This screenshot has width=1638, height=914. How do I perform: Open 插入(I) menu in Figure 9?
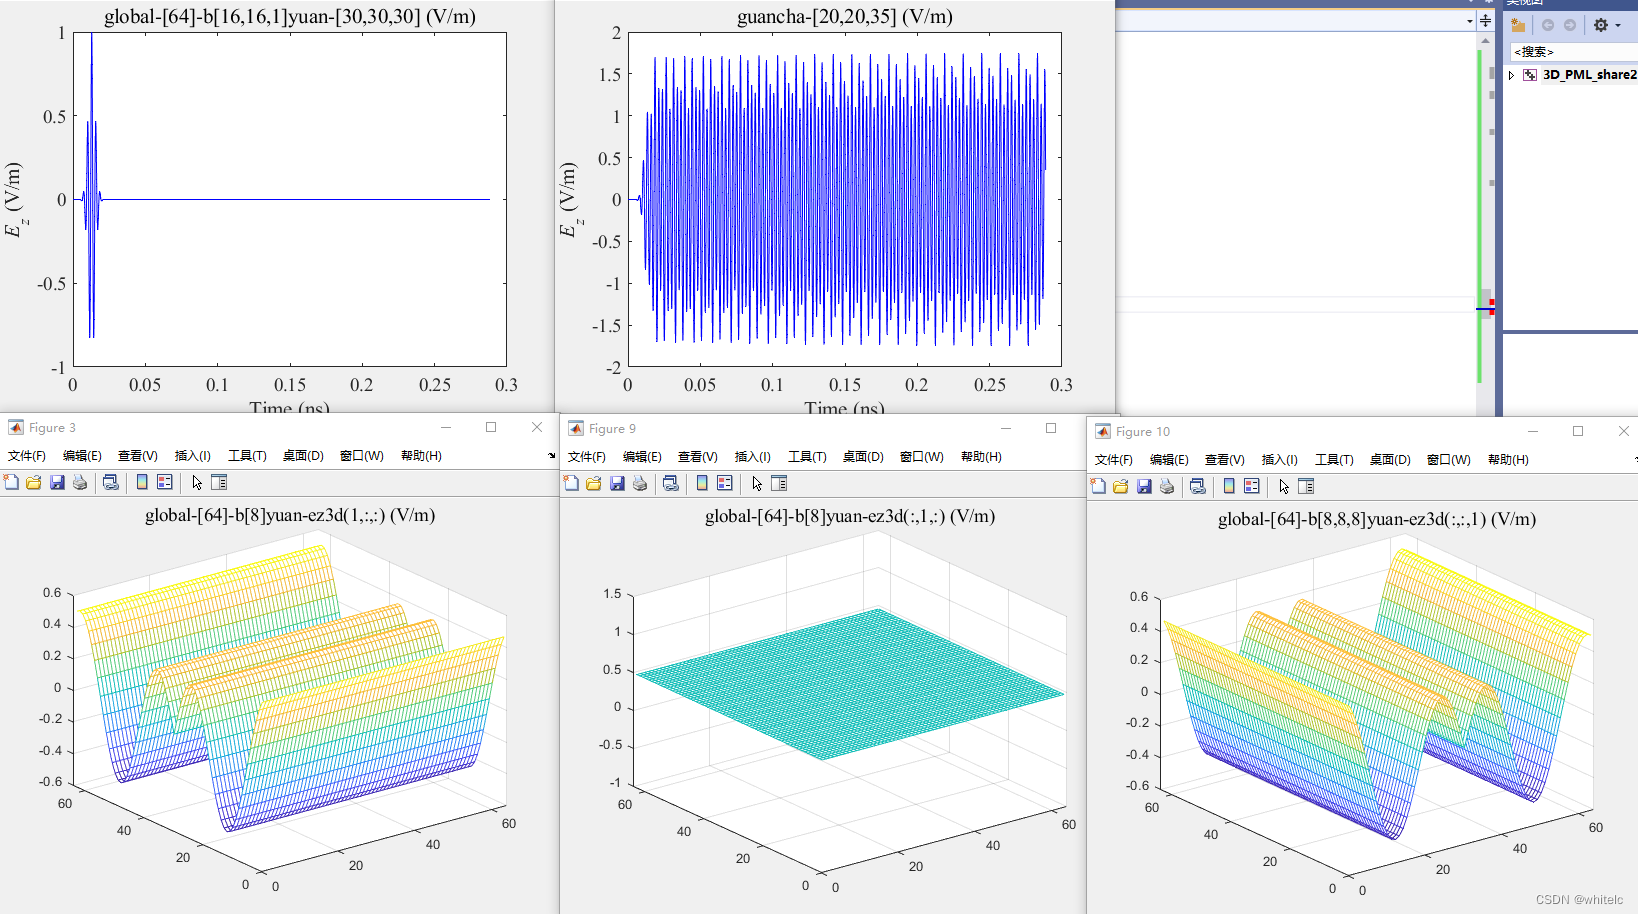pyautogui.click(x=752, y=457)
